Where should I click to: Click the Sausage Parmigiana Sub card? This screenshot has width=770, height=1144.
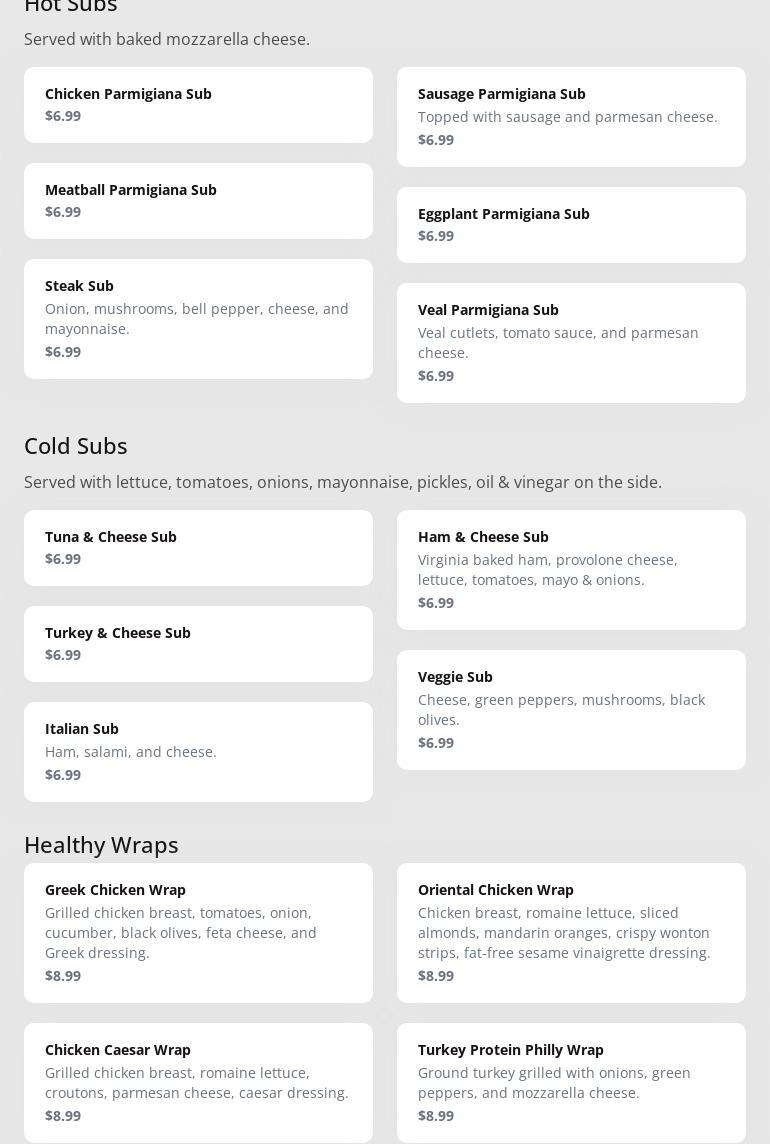tap(571, 117)
